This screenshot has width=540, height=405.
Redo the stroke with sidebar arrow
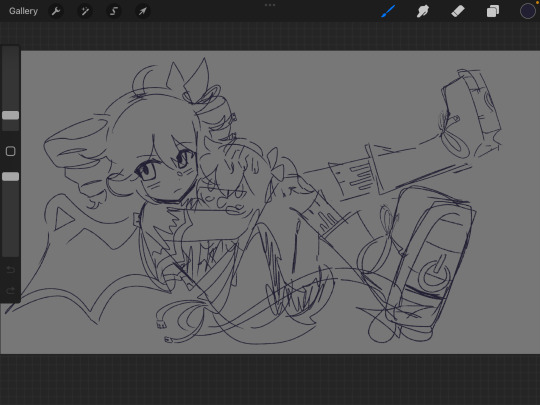coord(10,291)
